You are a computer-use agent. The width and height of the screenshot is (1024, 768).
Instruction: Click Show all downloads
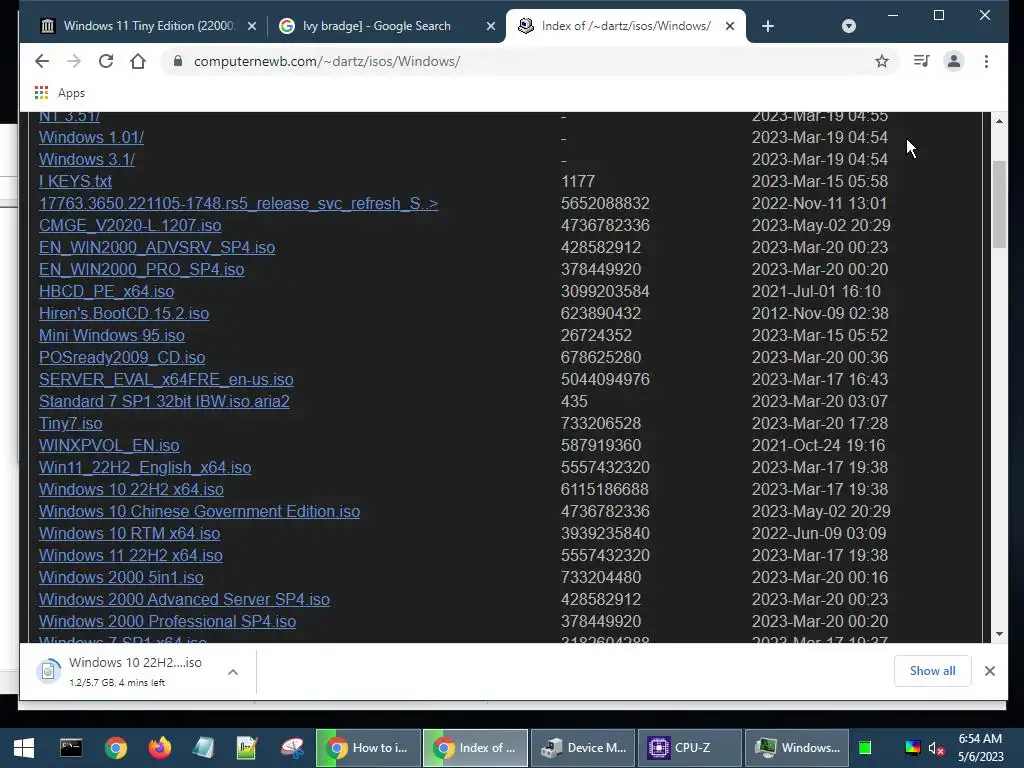pyautogui.click(x=933, y=671)
